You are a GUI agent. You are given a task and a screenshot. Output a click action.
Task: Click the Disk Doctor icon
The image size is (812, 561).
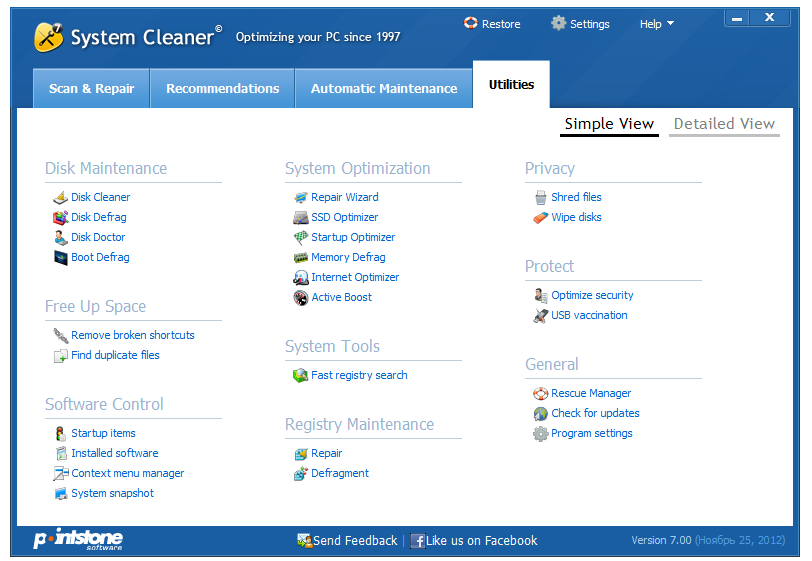pyautogui.click(x=61, y=237)
